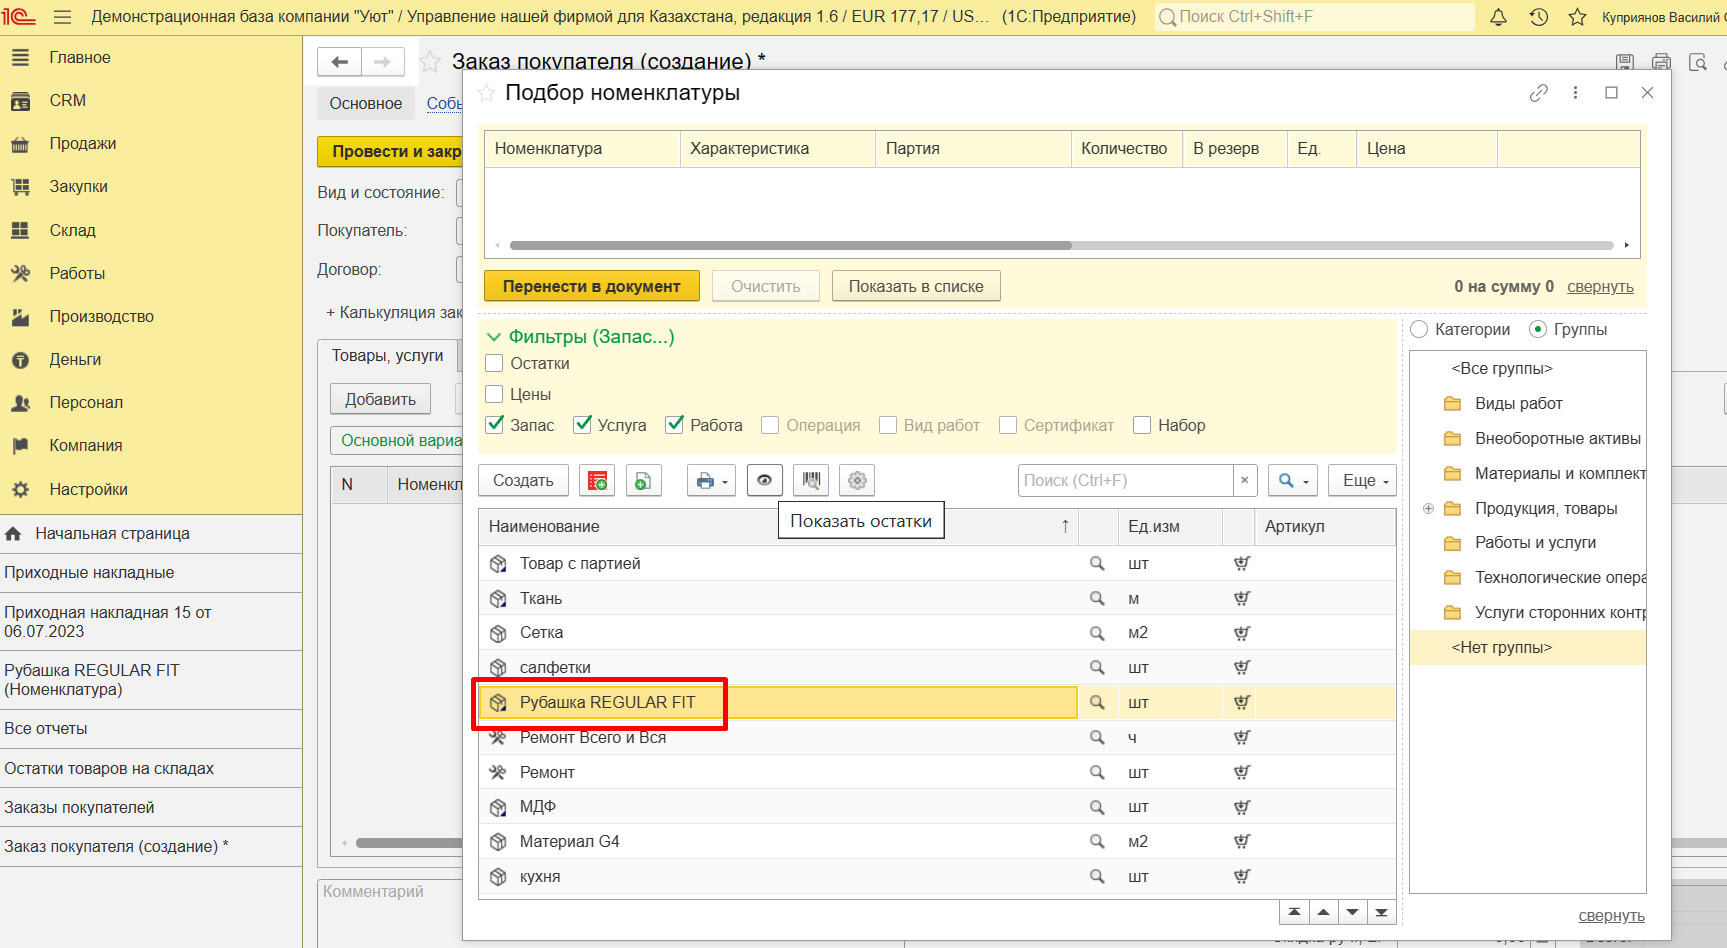Uncheck the Услуга filter checkbox
Screen dimensions: 1727x948
click(x=582, y=425)
